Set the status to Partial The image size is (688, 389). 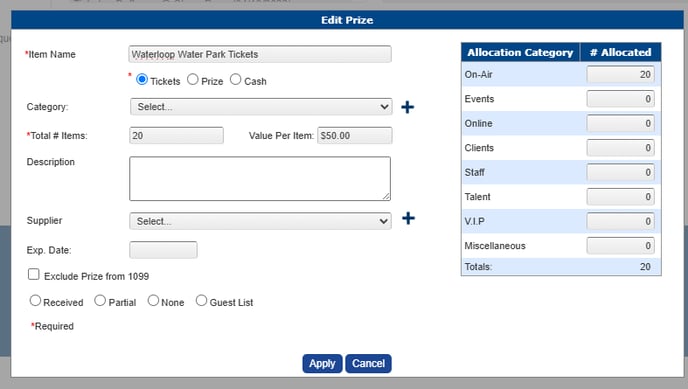[x=100, y=301]
